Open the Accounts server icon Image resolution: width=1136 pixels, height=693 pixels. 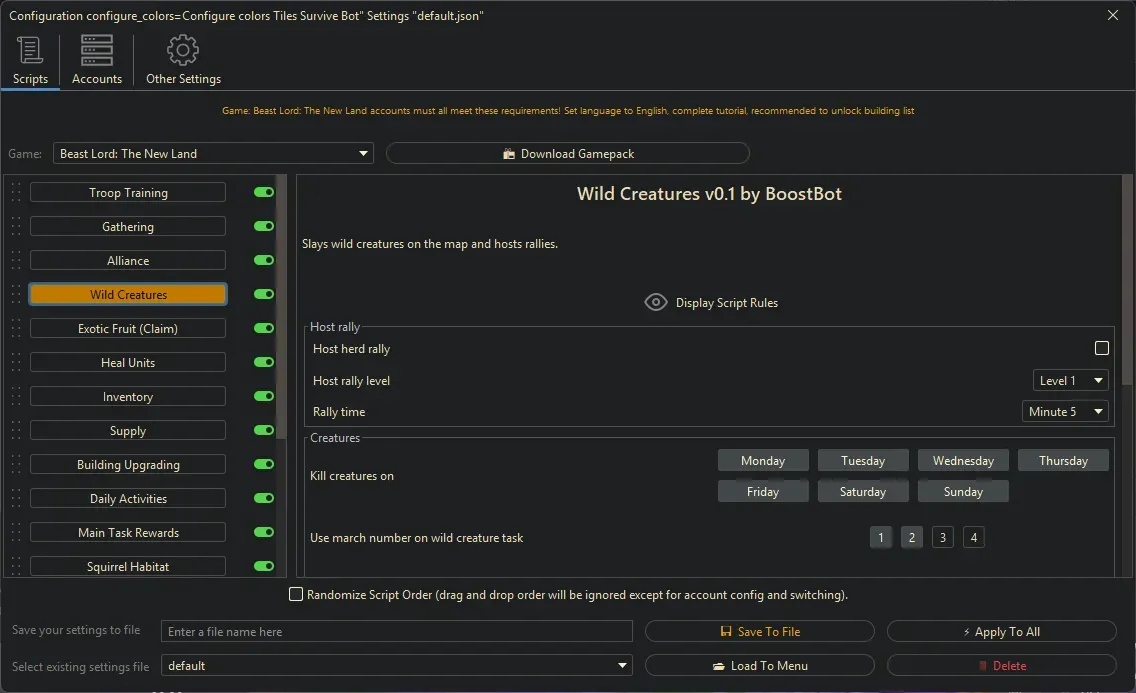point(97,50)
